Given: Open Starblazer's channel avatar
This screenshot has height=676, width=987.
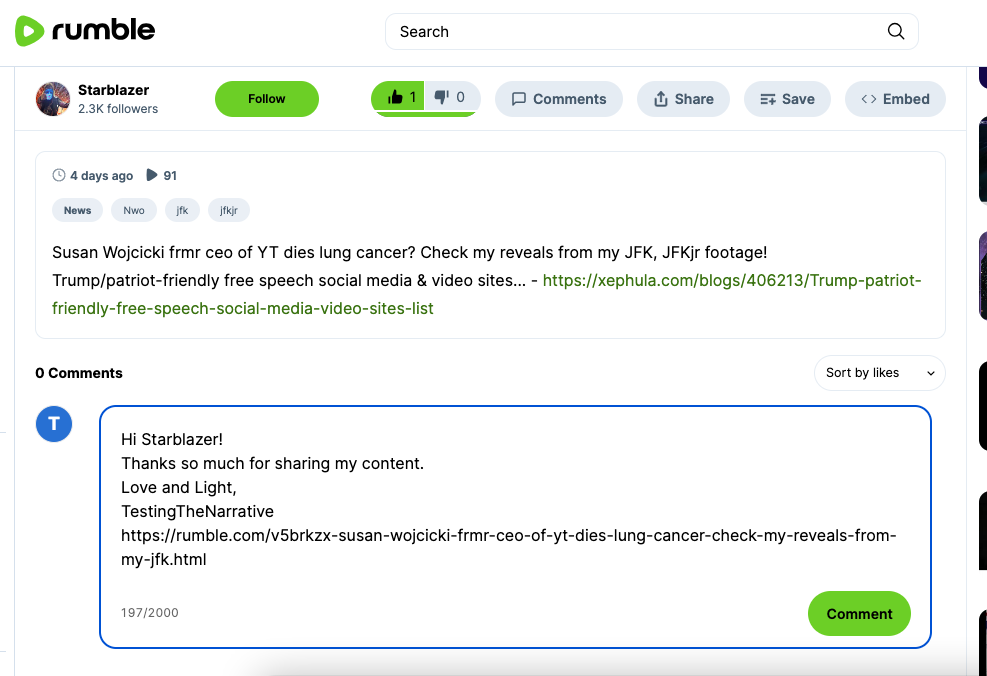Looking at the screenshot, I should pos(53,99).
